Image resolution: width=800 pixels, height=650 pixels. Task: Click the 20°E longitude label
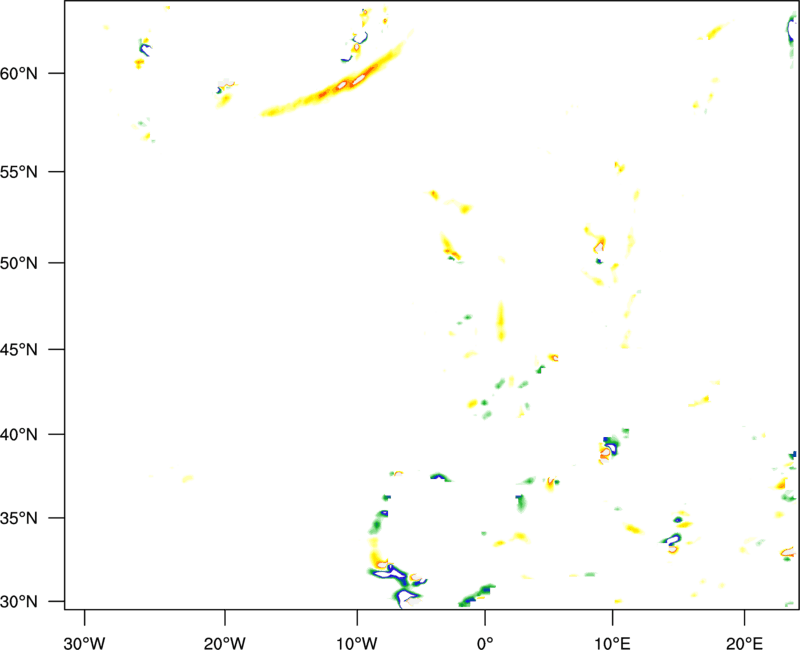744,643
